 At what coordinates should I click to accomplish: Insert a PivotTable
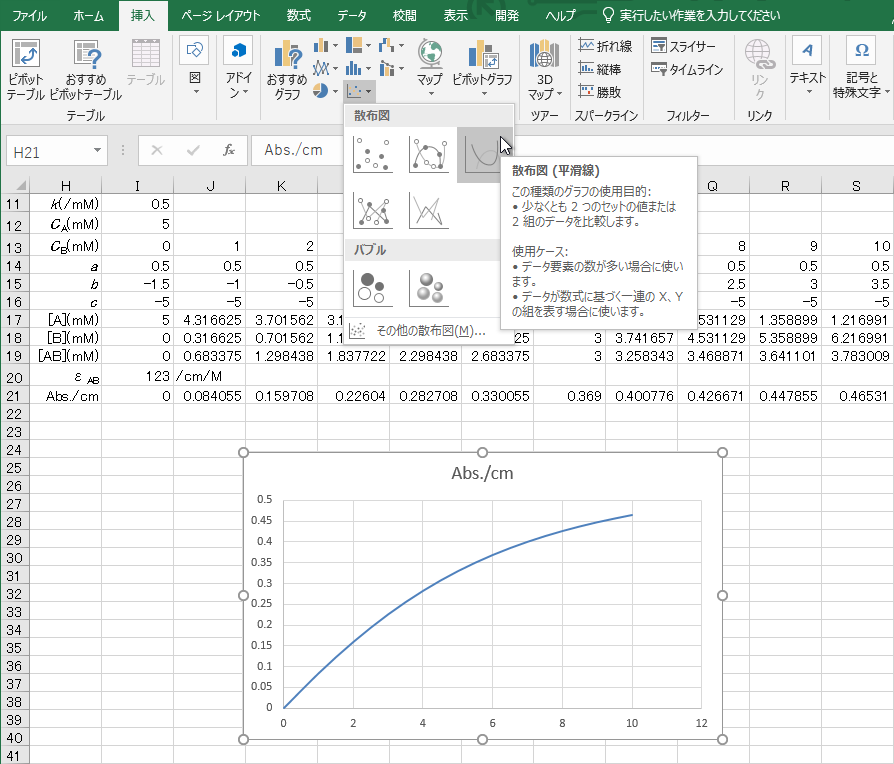[26, 70]
